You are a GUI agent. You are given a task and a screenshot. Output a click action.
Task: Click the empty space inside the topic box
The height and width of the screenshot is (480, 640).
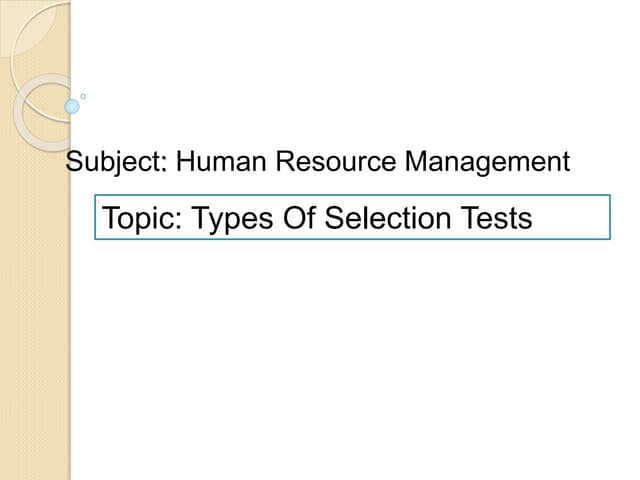click(570, 217)
